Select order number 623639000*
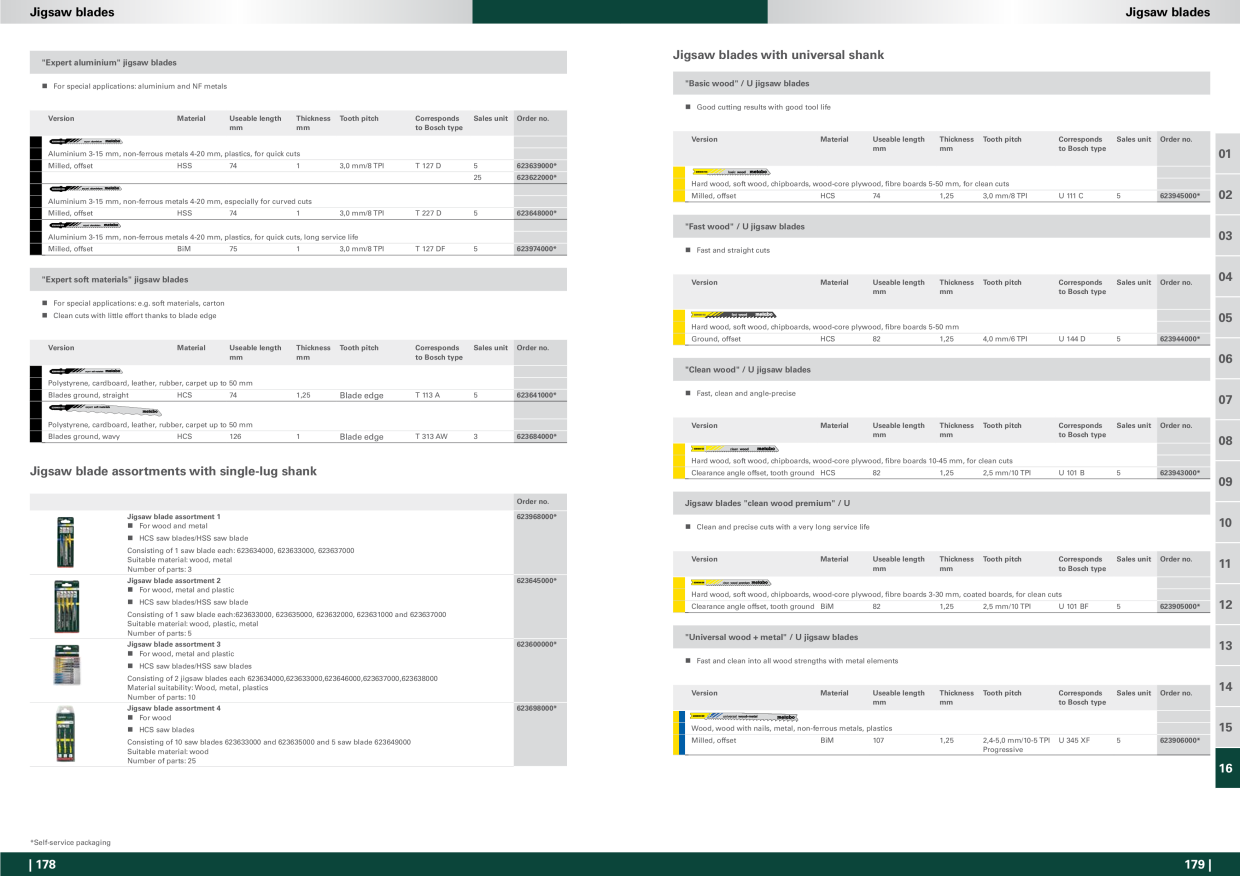 coord(536,166)
